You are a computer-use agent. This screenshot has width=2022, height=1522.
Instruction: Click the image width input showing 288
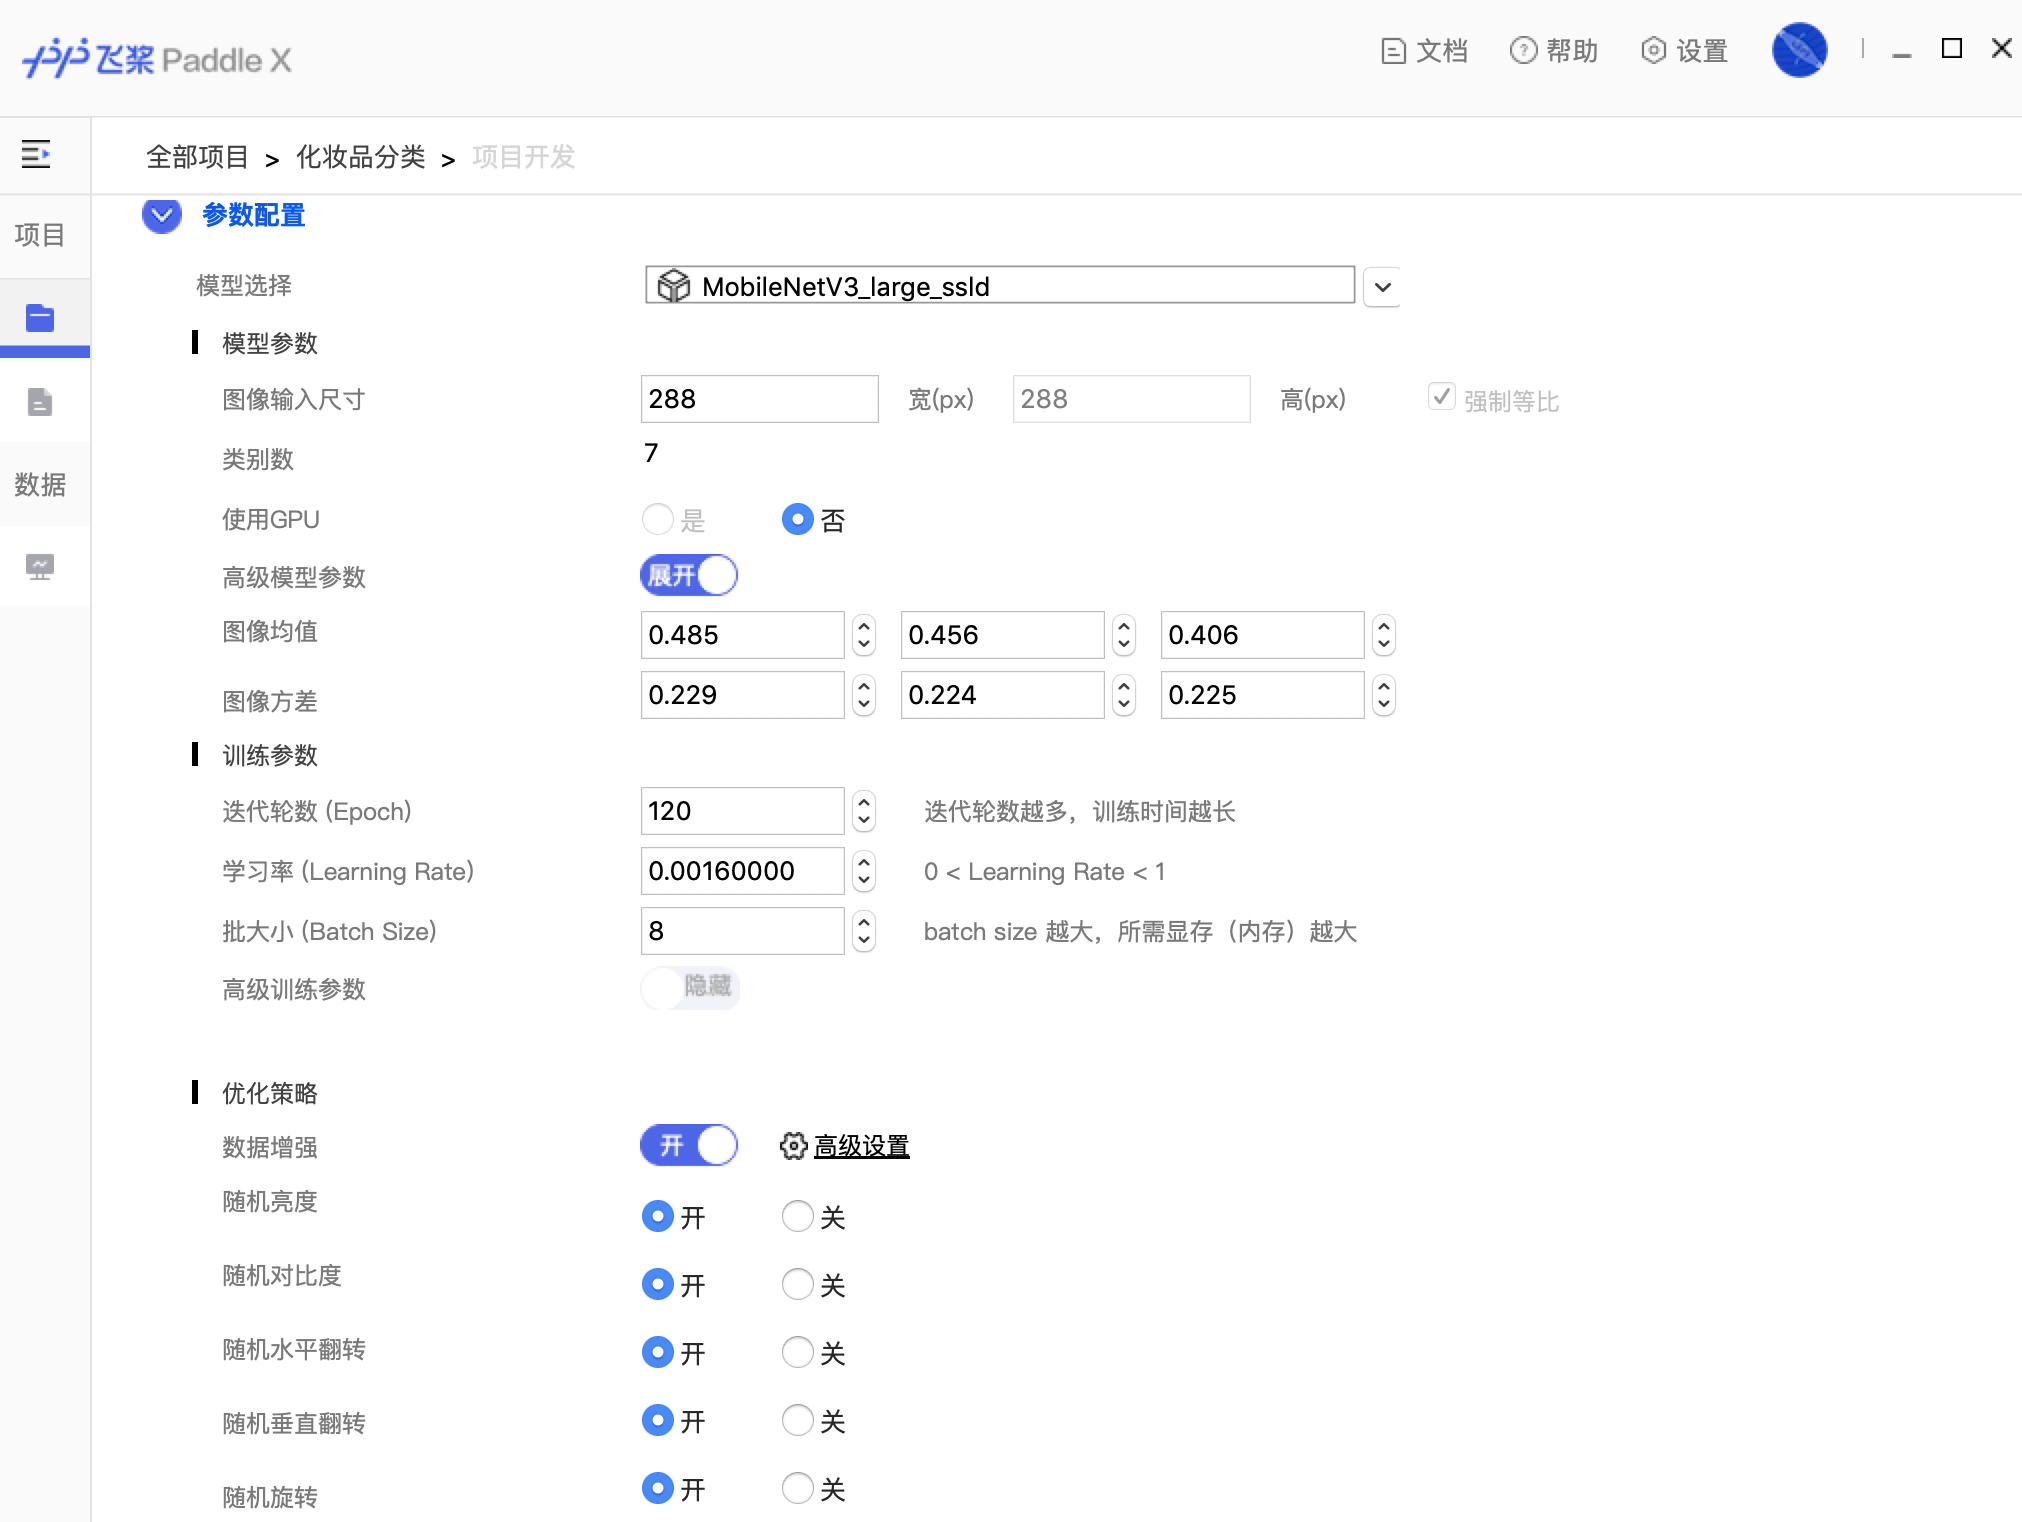click(760, 398)
